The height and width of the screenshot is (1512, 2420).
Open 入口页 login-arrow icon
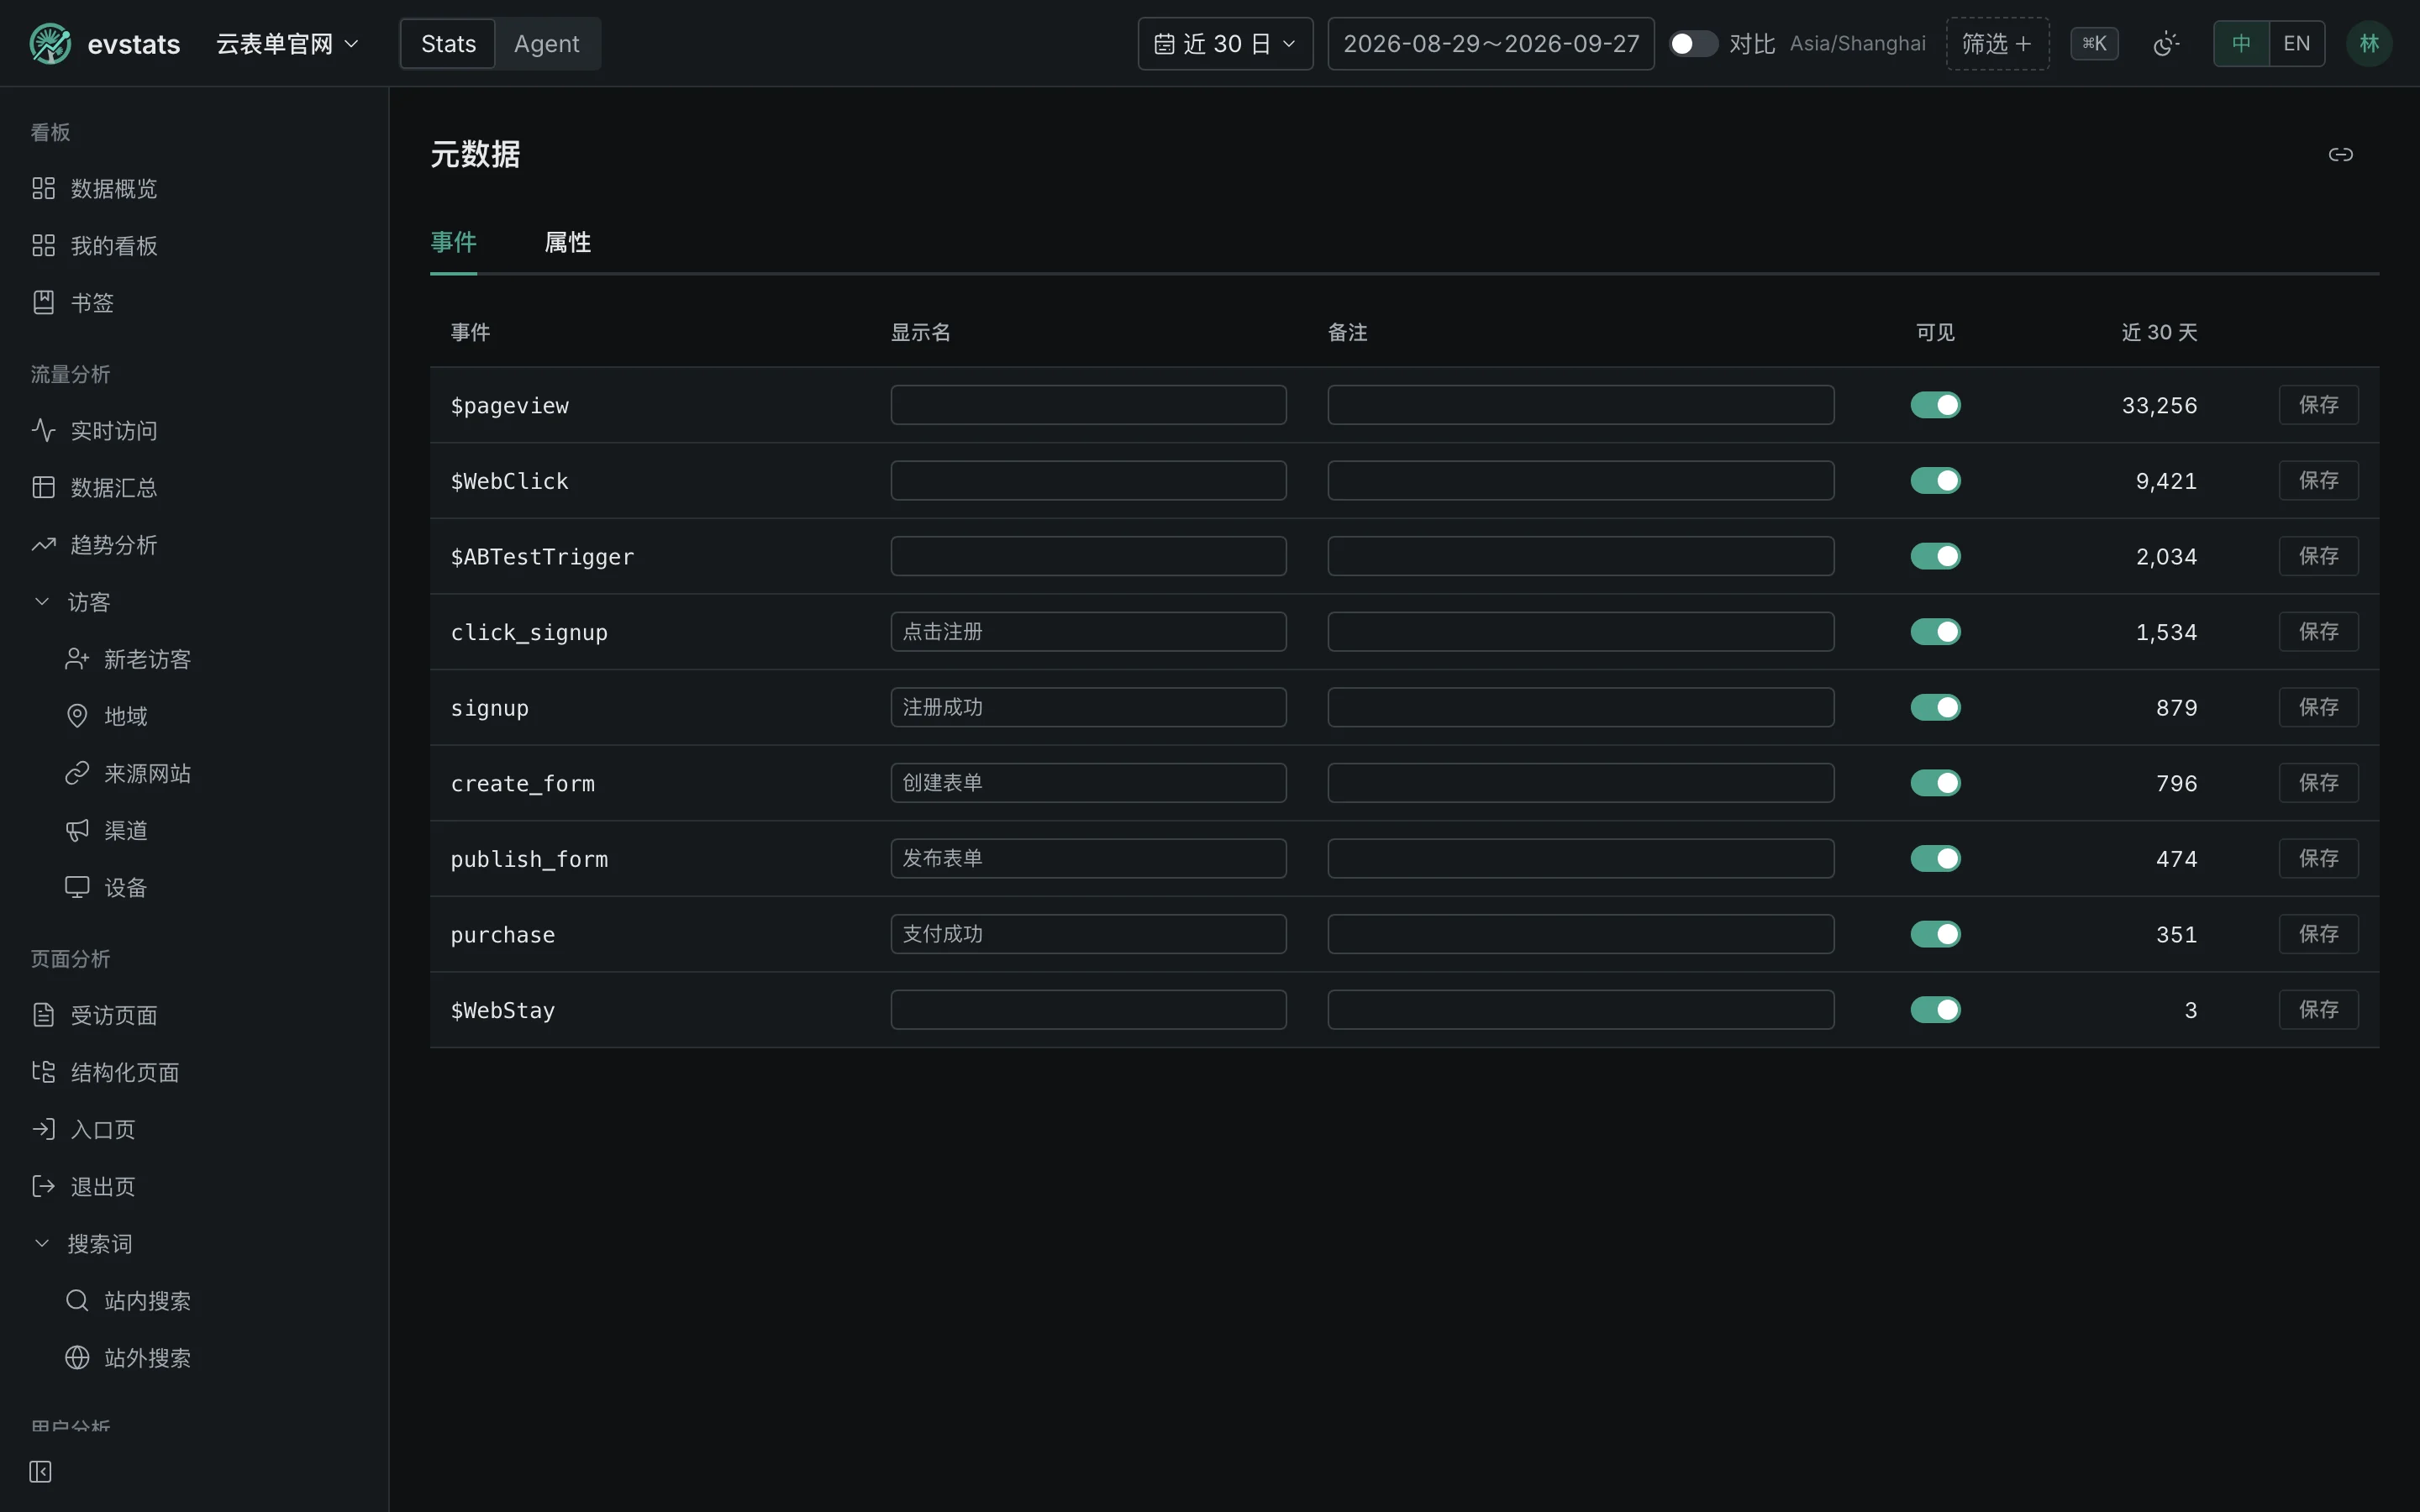(43, 1129)
